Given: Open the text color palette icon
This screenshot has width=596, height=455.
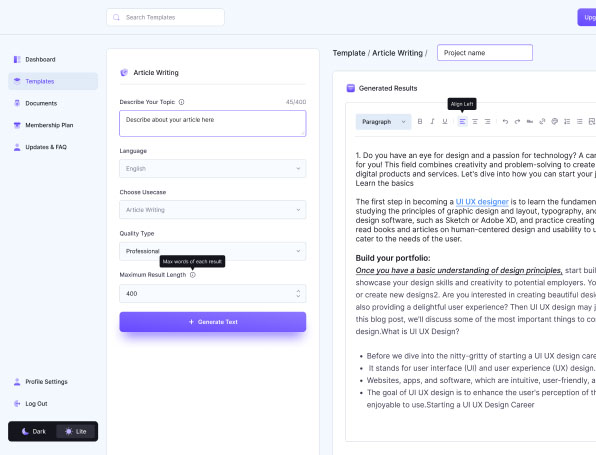Looking at the screenshot, I should [x=555, y=122].
